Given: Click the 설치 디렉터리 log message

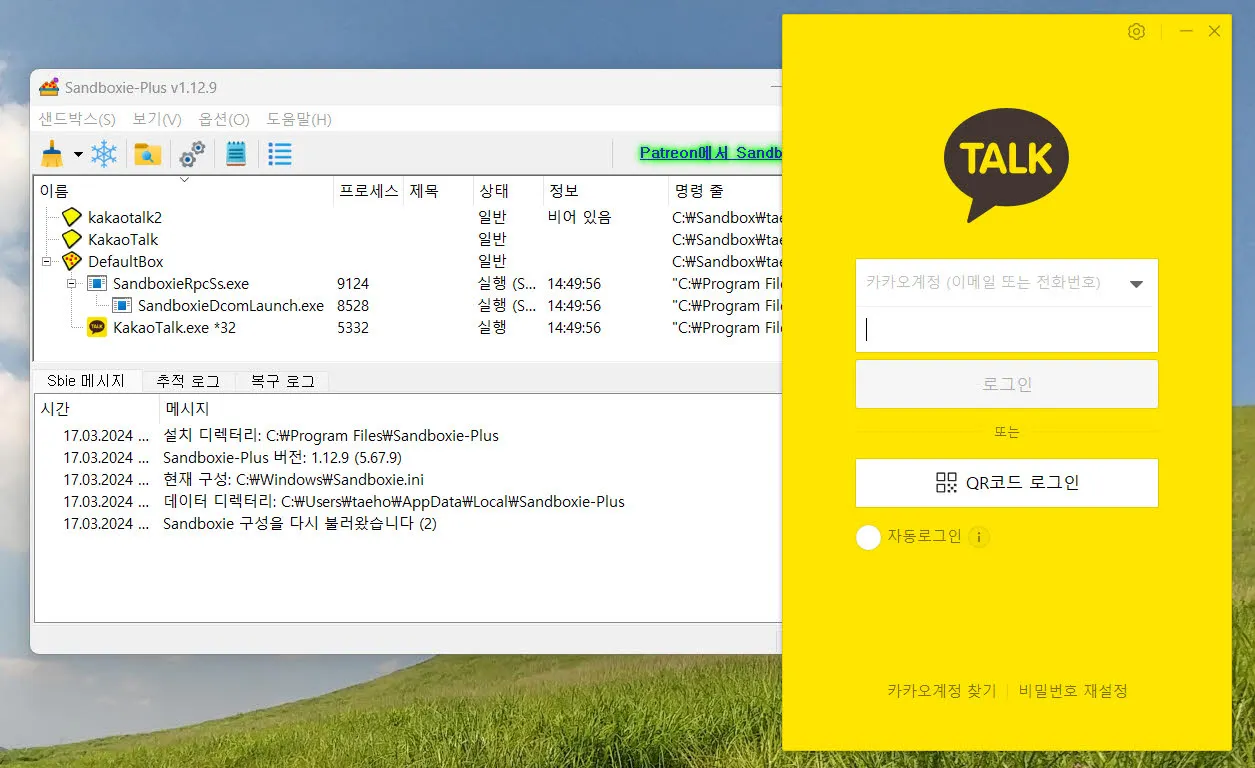Looking at the screenshot, I should click(x=331, y=436).
